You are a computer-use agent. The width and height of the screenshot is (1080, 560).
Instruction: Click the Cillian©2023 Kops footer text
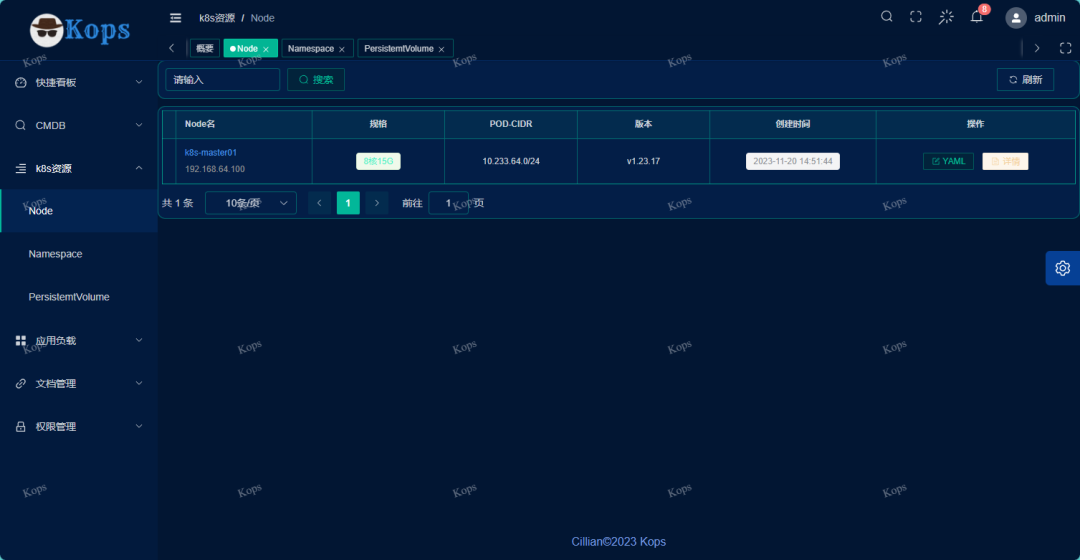pos(619,541)
